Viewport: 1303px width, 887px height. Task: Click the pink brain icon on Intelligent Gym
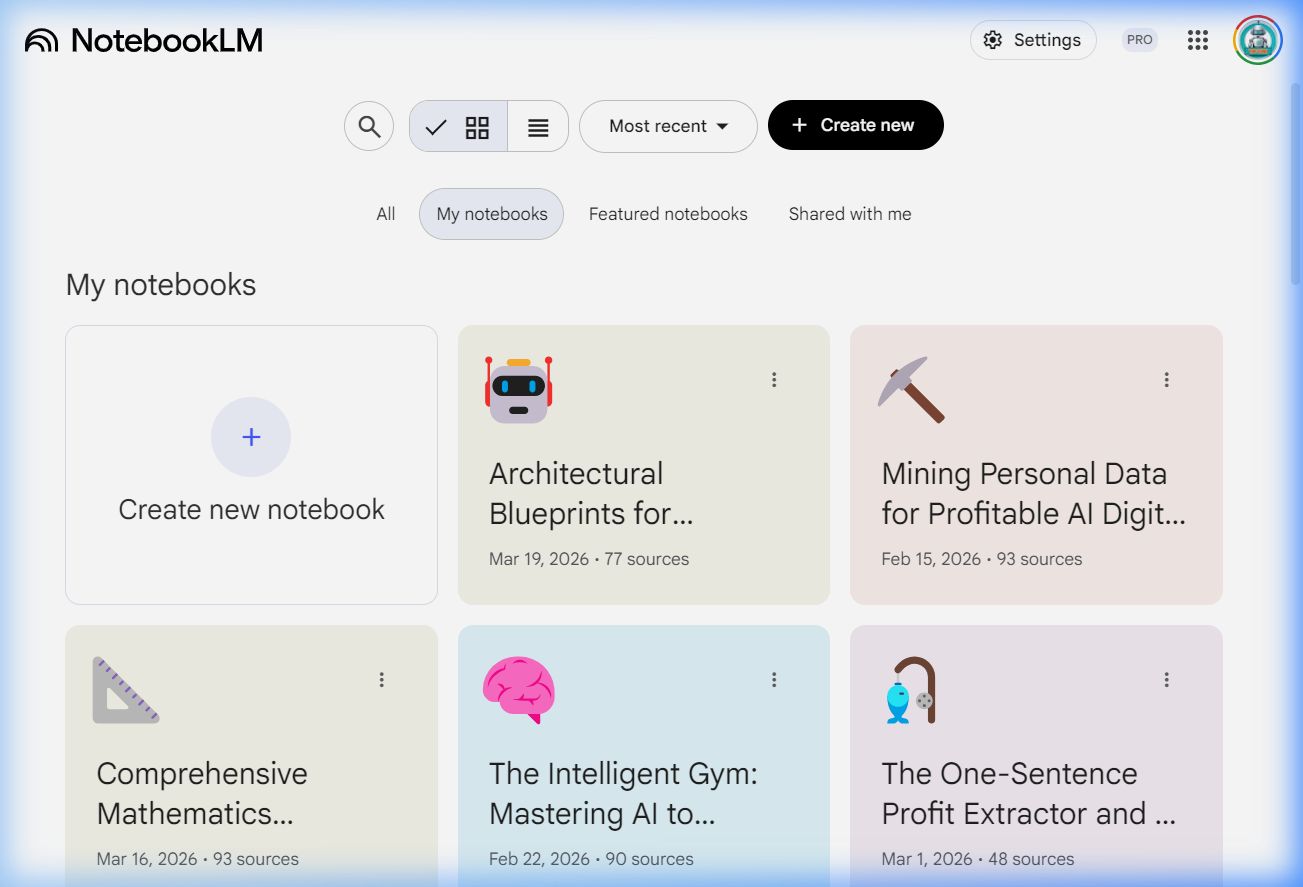[518, 690]
